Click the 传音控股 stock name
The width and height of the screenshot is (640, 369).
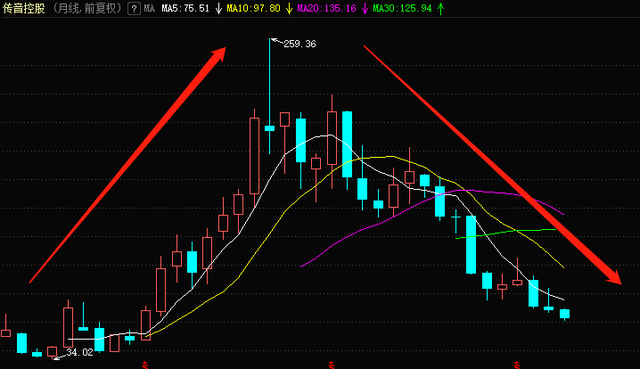[x=24, y=8]
